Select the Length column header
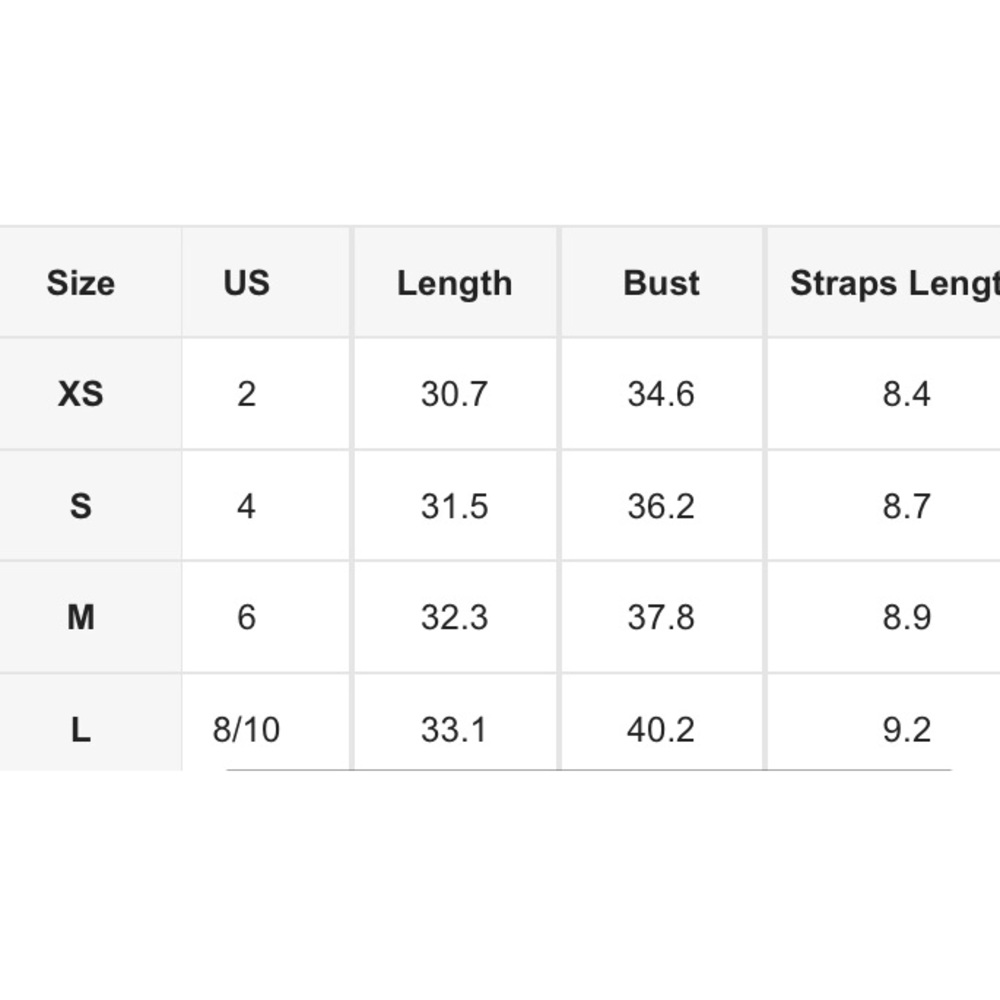Image resolution: width=1000 pixels, height=1000 pixels. (x=455, y=284)
